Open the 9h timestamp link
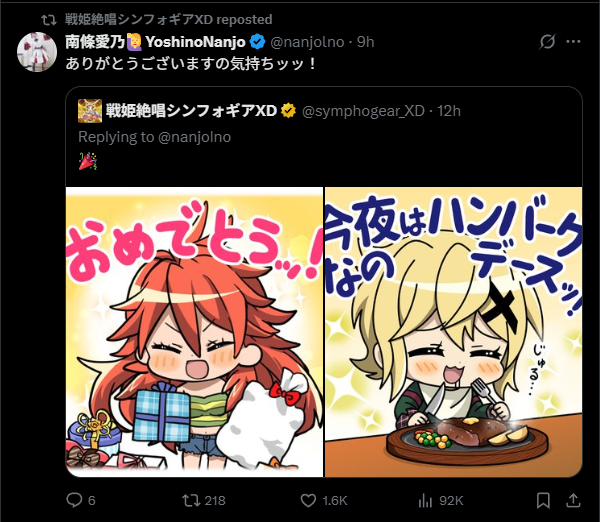Viewport: 600px width, 522px height. pyautogui.click(x=365, y=42)
